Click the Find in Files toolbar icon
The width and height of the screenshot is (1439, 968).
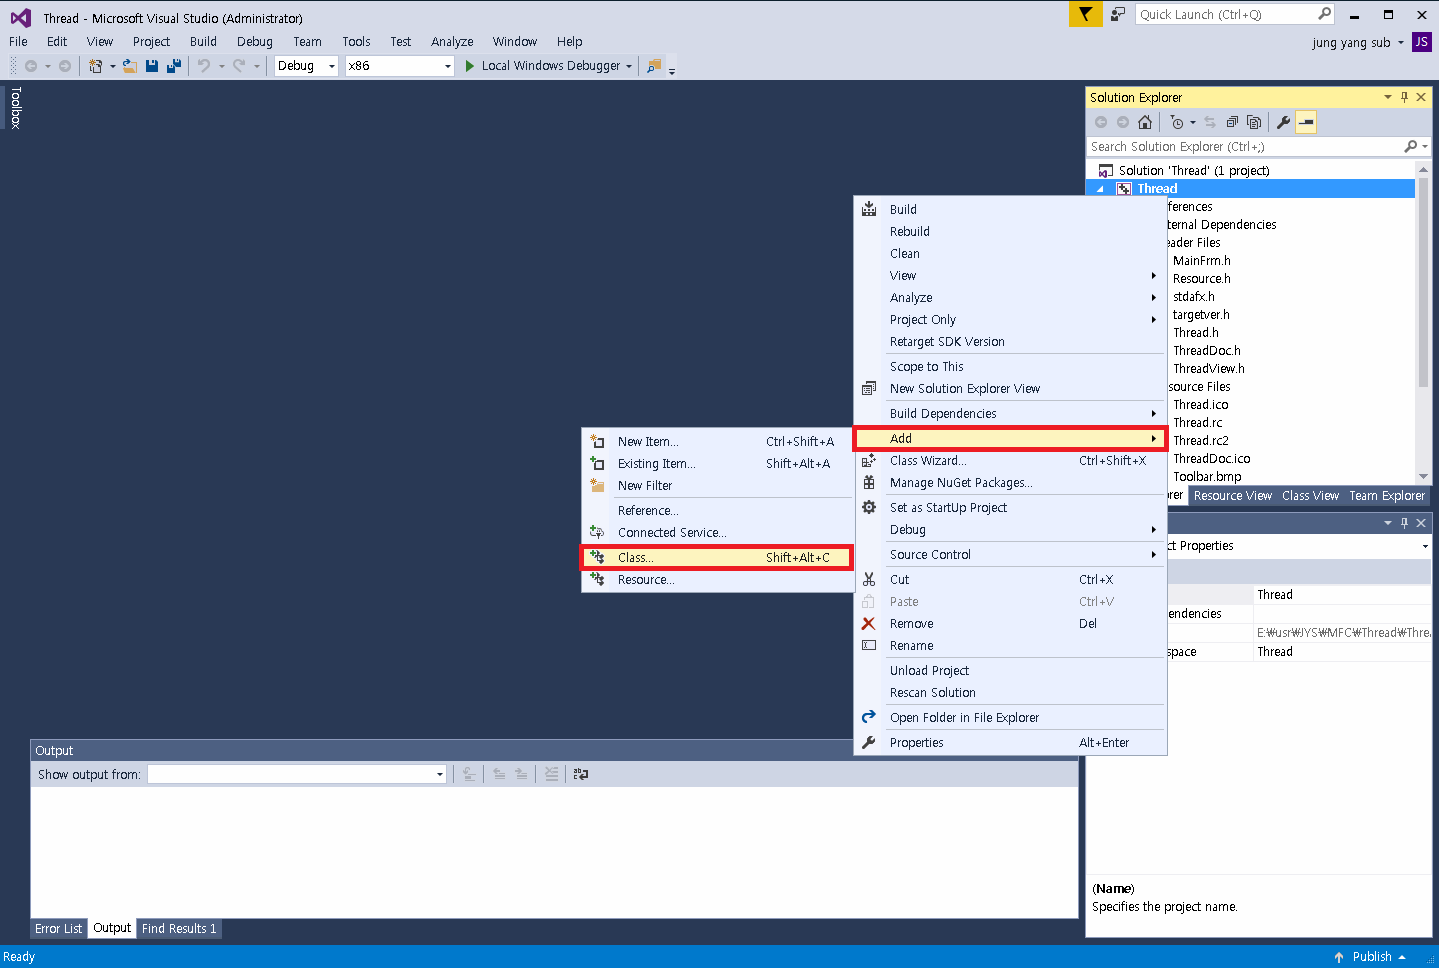(x=654, y=66)
